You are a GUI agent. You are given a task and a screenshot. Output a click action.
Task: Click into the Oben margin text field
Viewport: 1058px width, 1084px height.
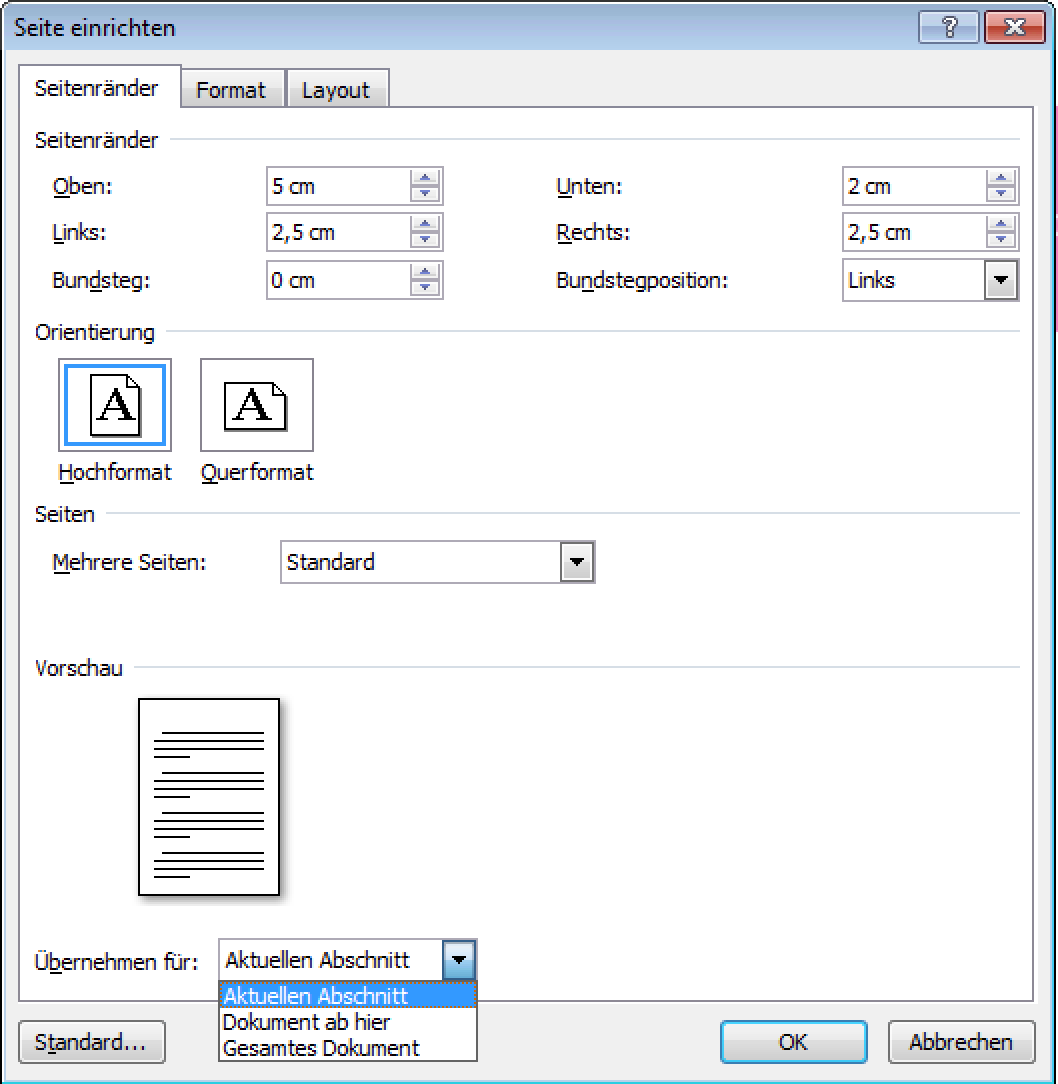[x=337, y=187]
